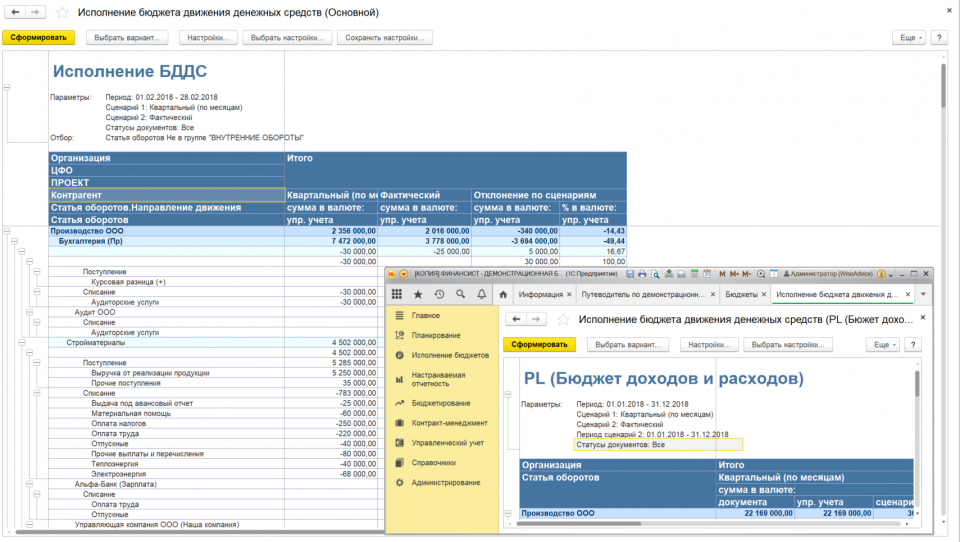The image size is (960, 542).
Task: Click Сохранить настройки button
Action: click(385, 38)
